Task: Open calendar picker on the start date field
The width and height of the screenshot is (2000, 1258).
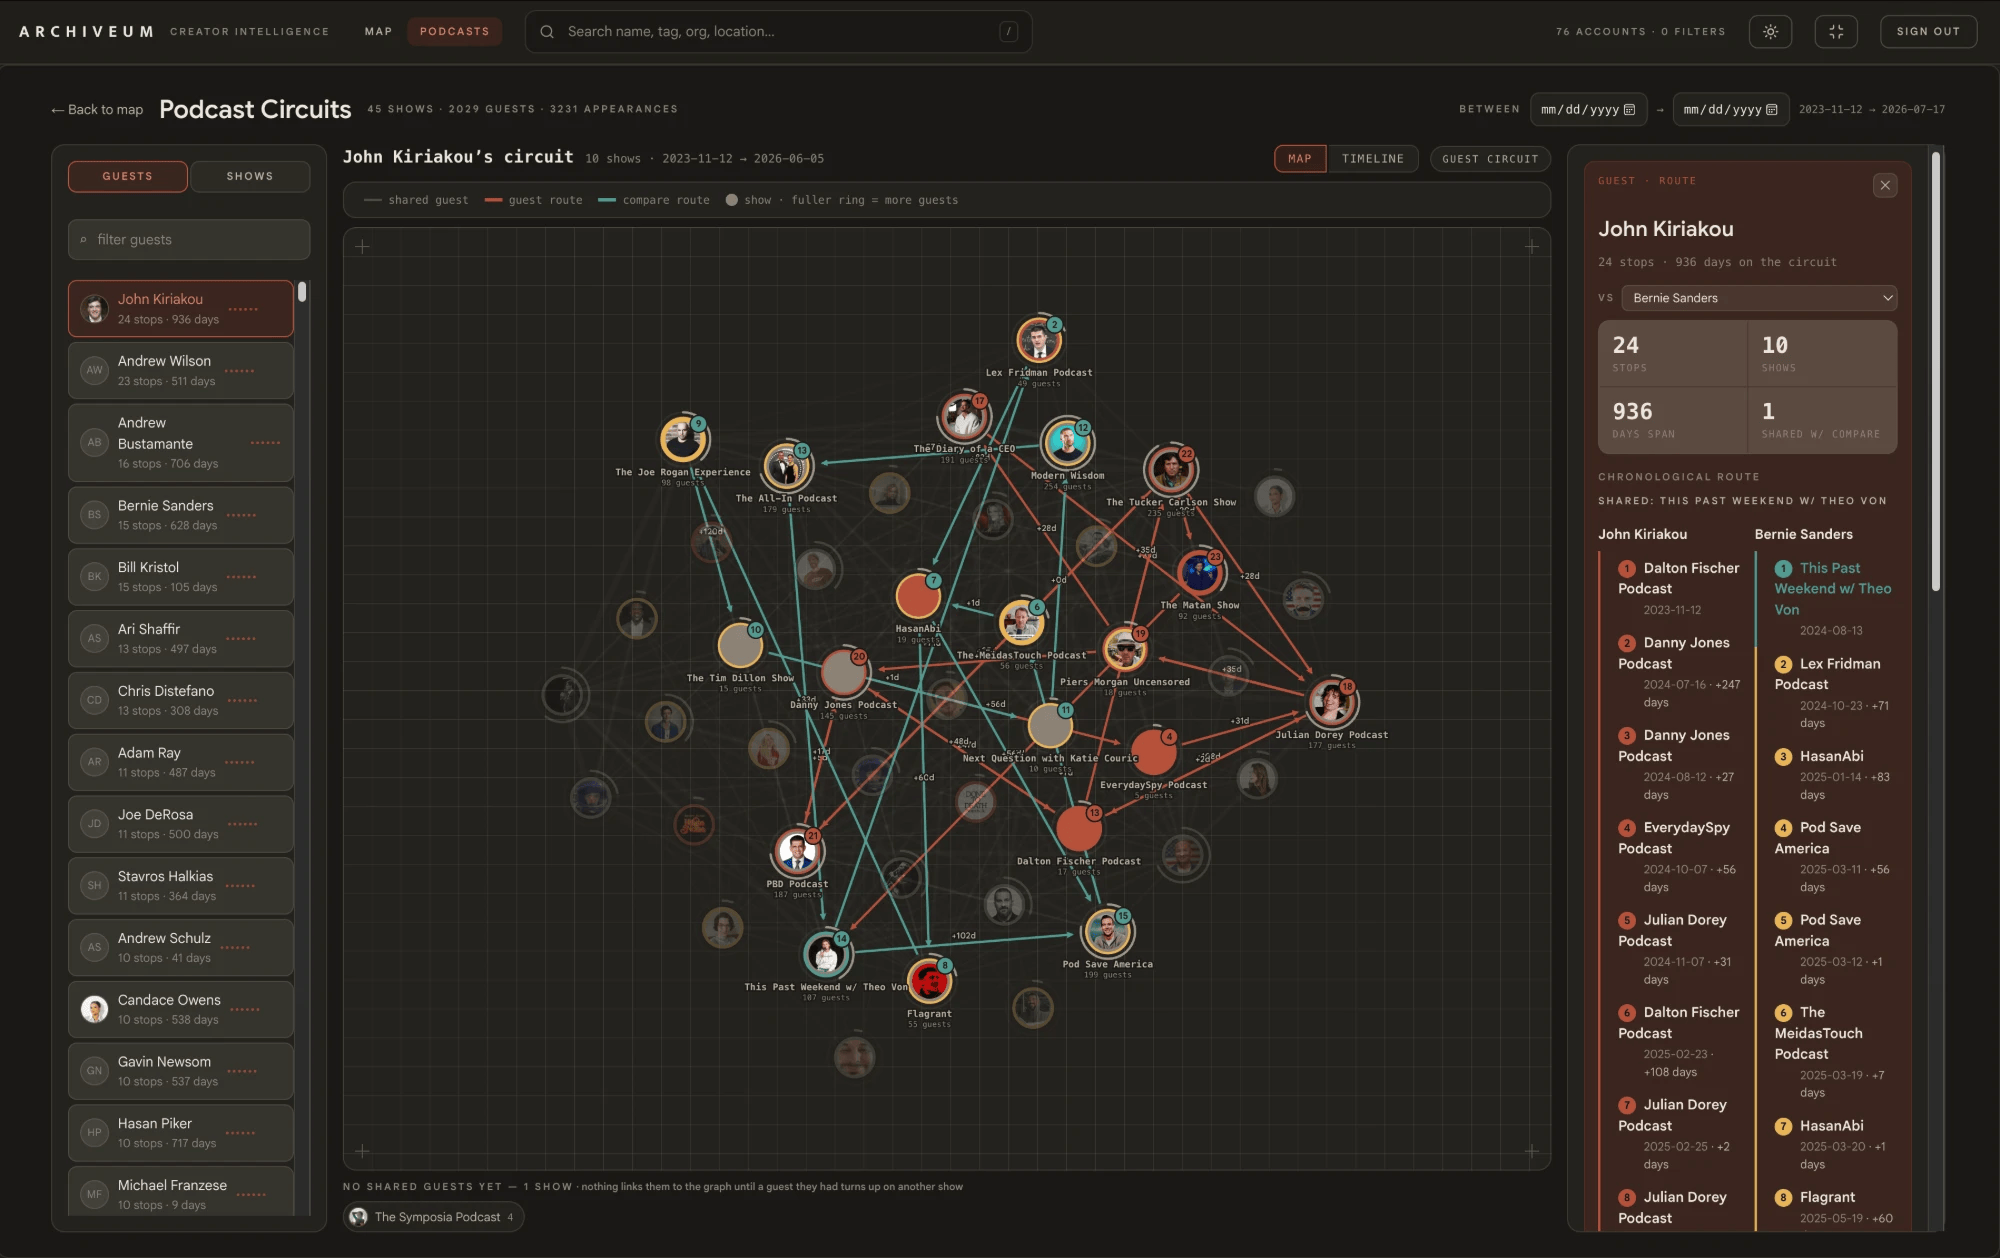Action: click(x=1629, y=110)
